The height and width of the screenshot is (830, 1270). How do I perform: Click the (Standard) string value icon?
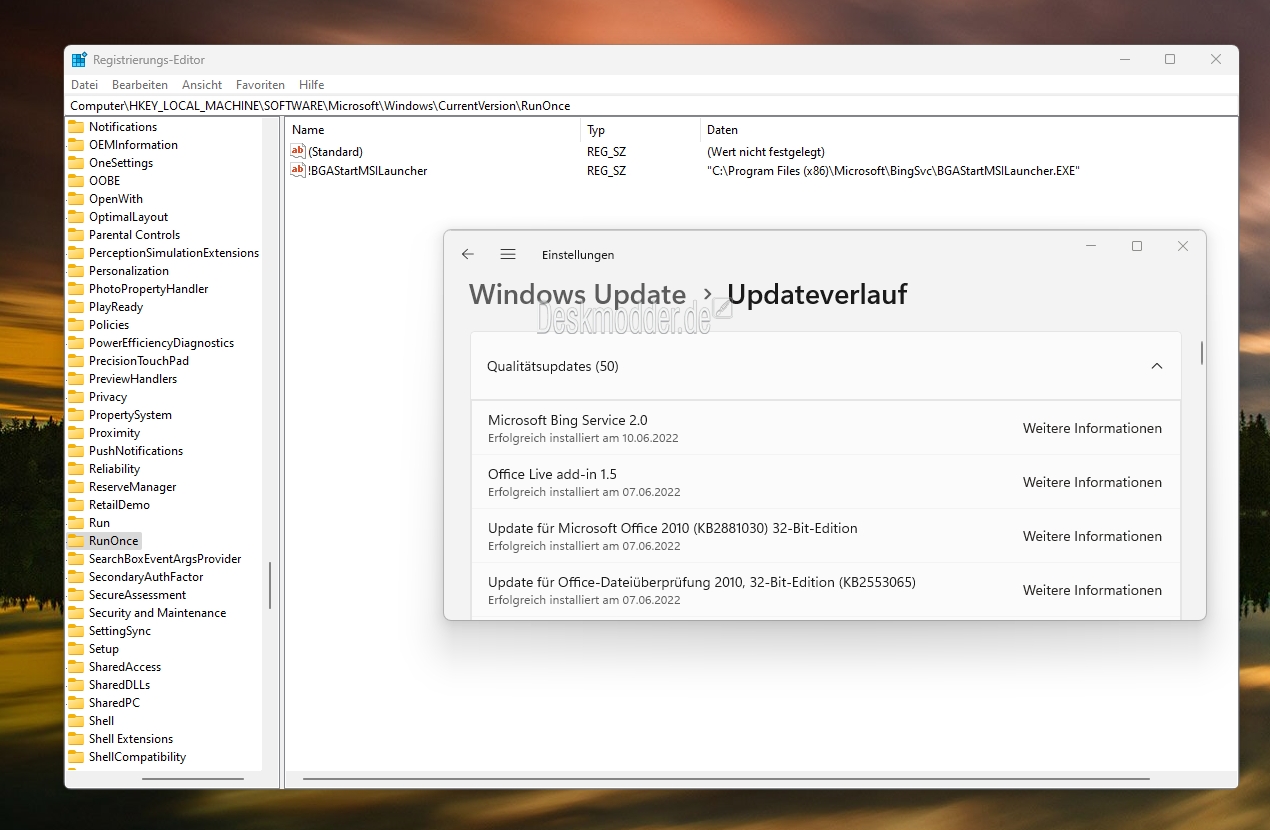point(297,151)
